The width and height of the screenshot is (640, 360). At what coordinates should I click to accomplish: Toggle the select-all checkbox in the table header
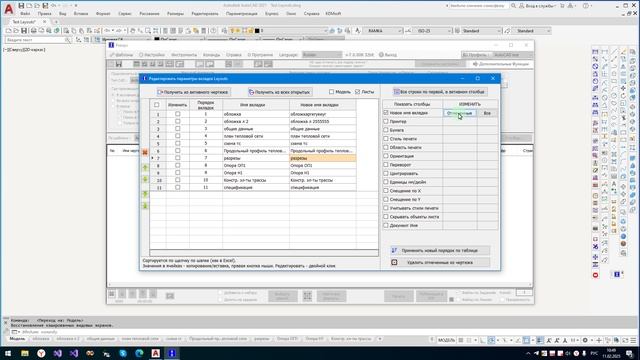157,105
